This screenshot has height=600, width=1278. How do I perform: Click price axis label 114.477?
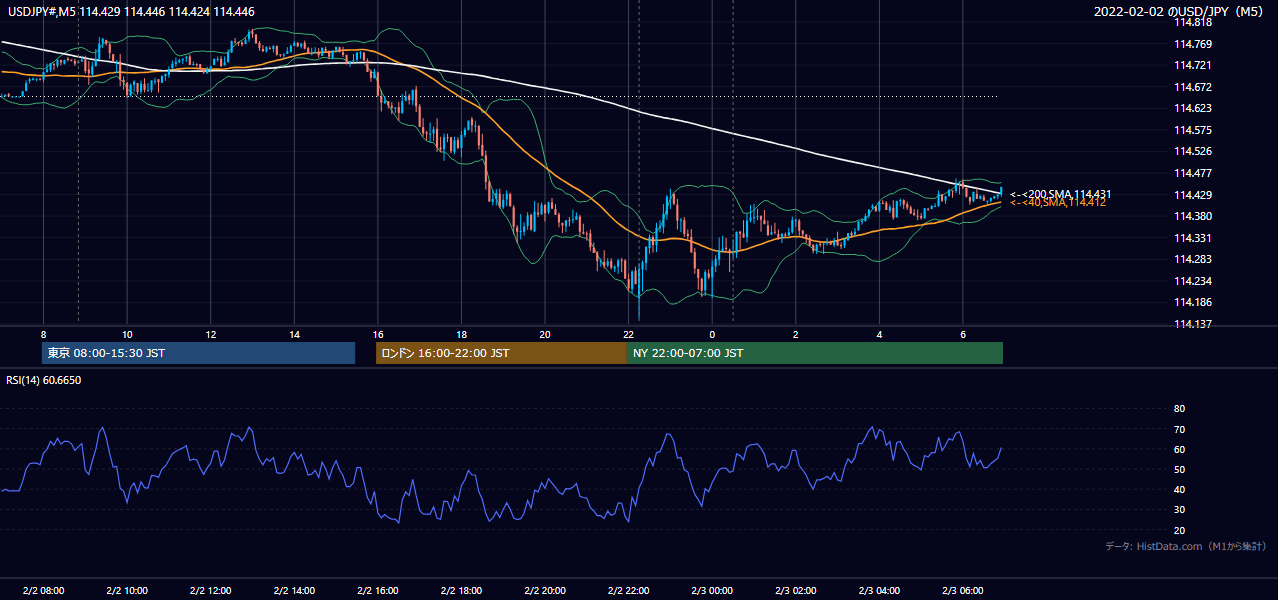tap(1192, 173)
